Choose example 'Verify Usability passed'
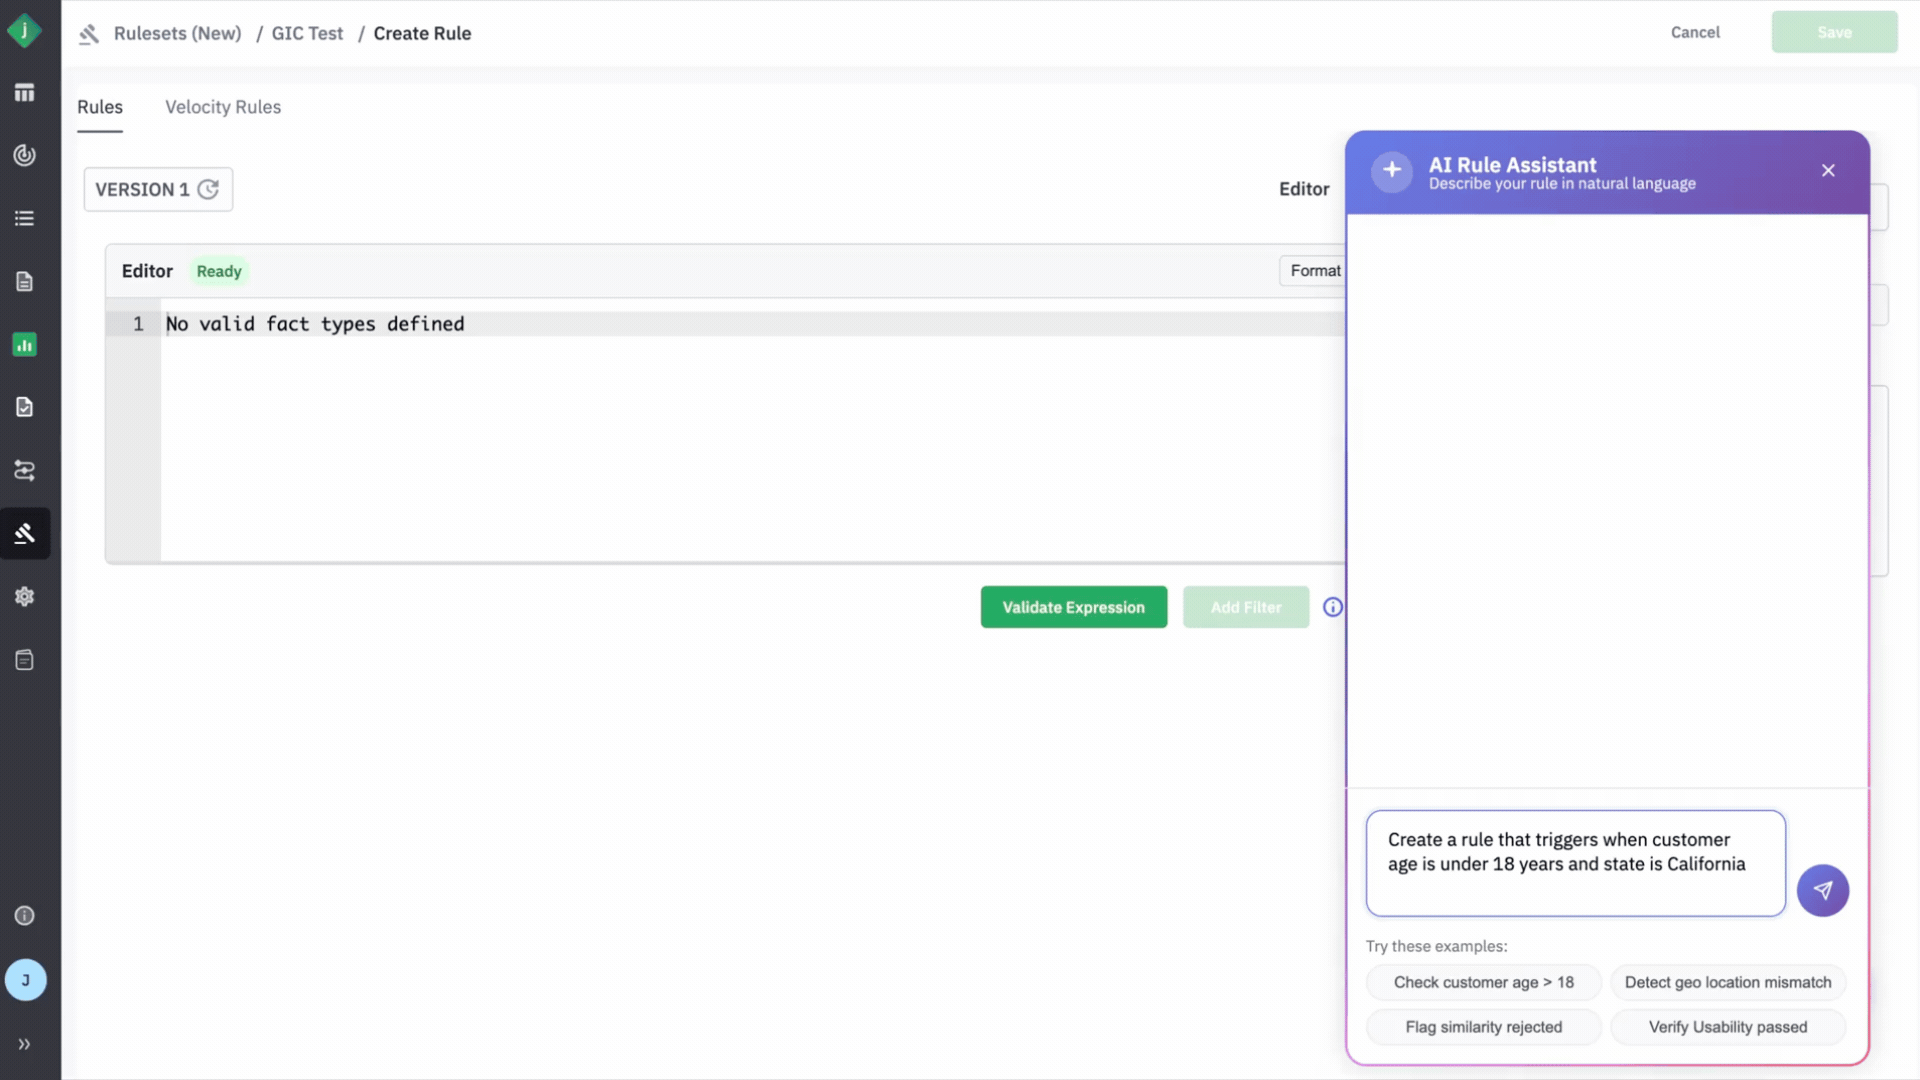Screen dimensions: 1920x1080 coord(1727,1027)
